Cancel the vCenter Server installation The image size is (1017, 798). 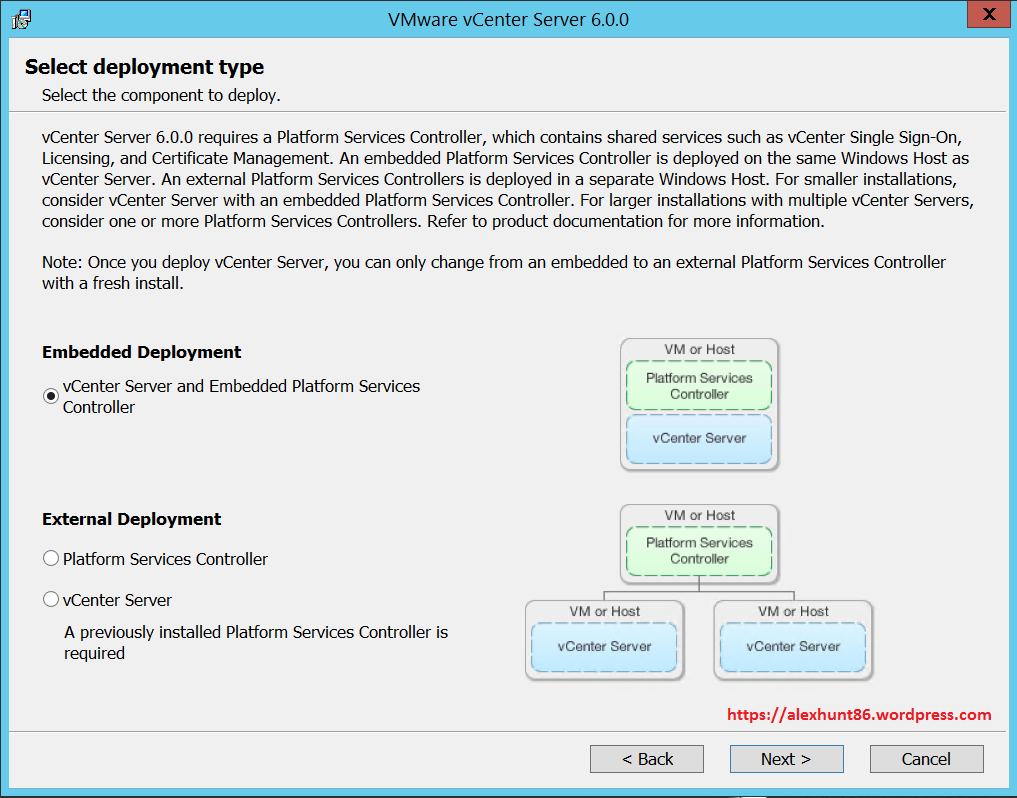click(x=926, y=759)
